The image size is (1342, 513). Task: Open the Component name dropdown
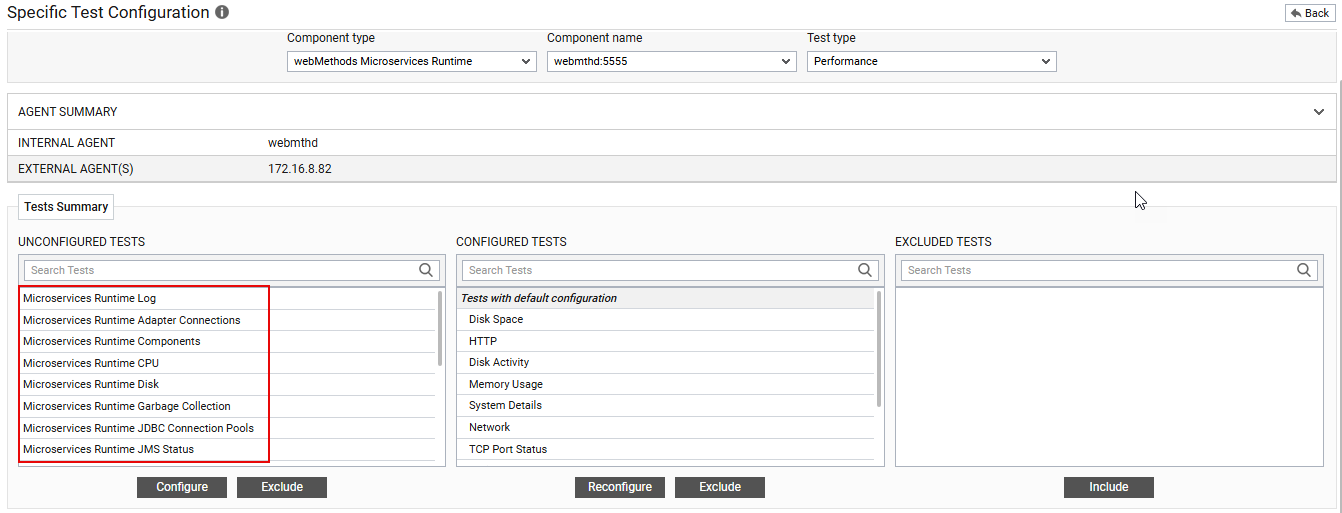click(671, 62)
